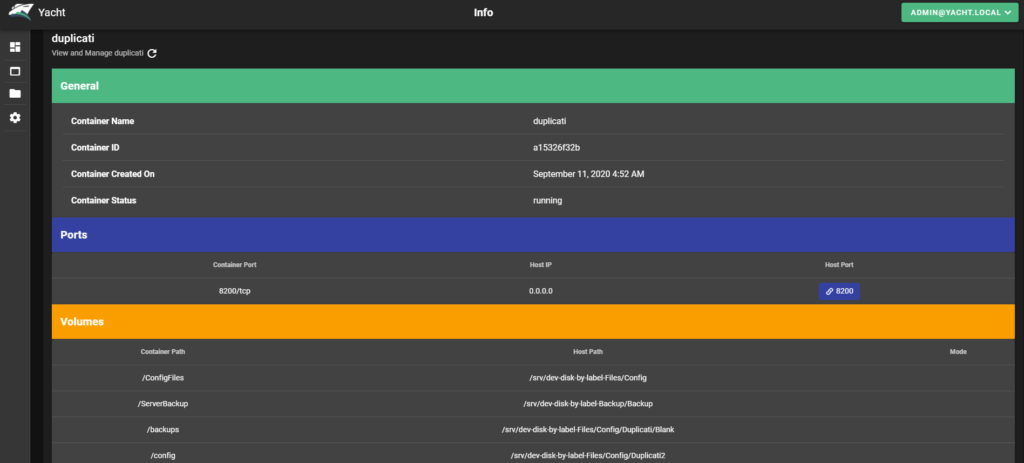Open the Dashboard sidebar icon

15,47
